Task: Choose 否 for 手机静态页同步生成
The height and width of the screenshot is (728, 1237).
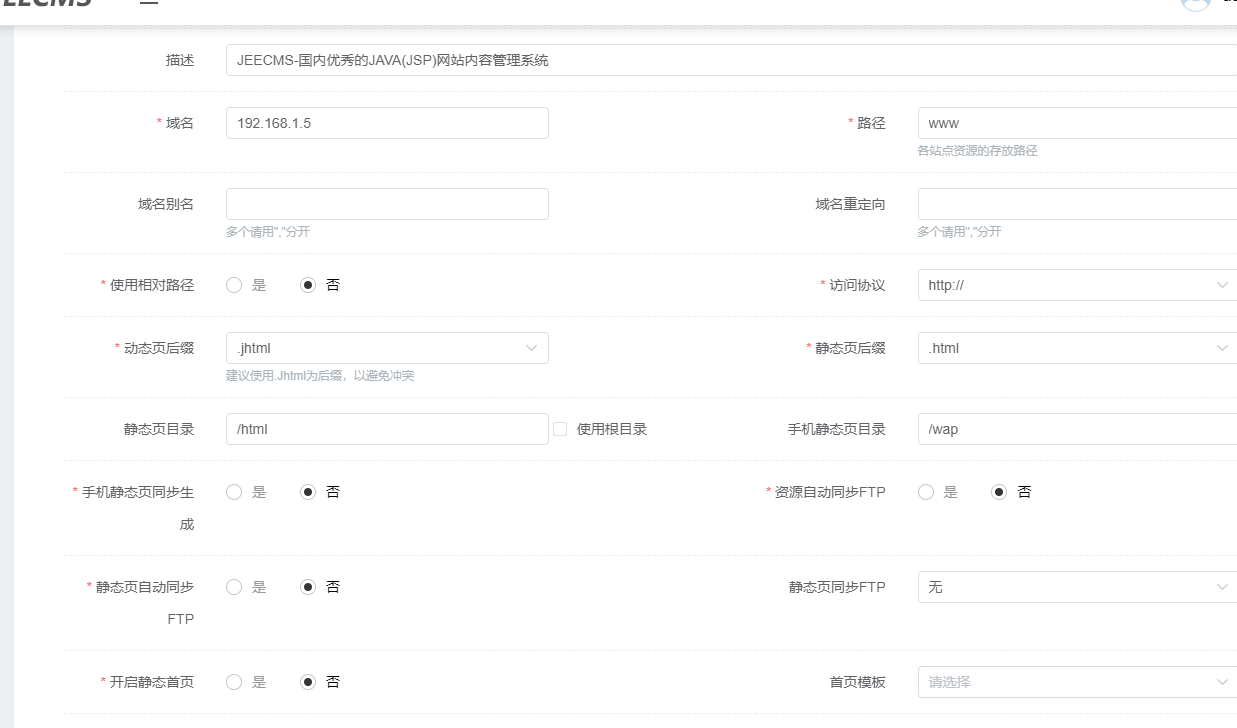Action: (x=308, y=492)
